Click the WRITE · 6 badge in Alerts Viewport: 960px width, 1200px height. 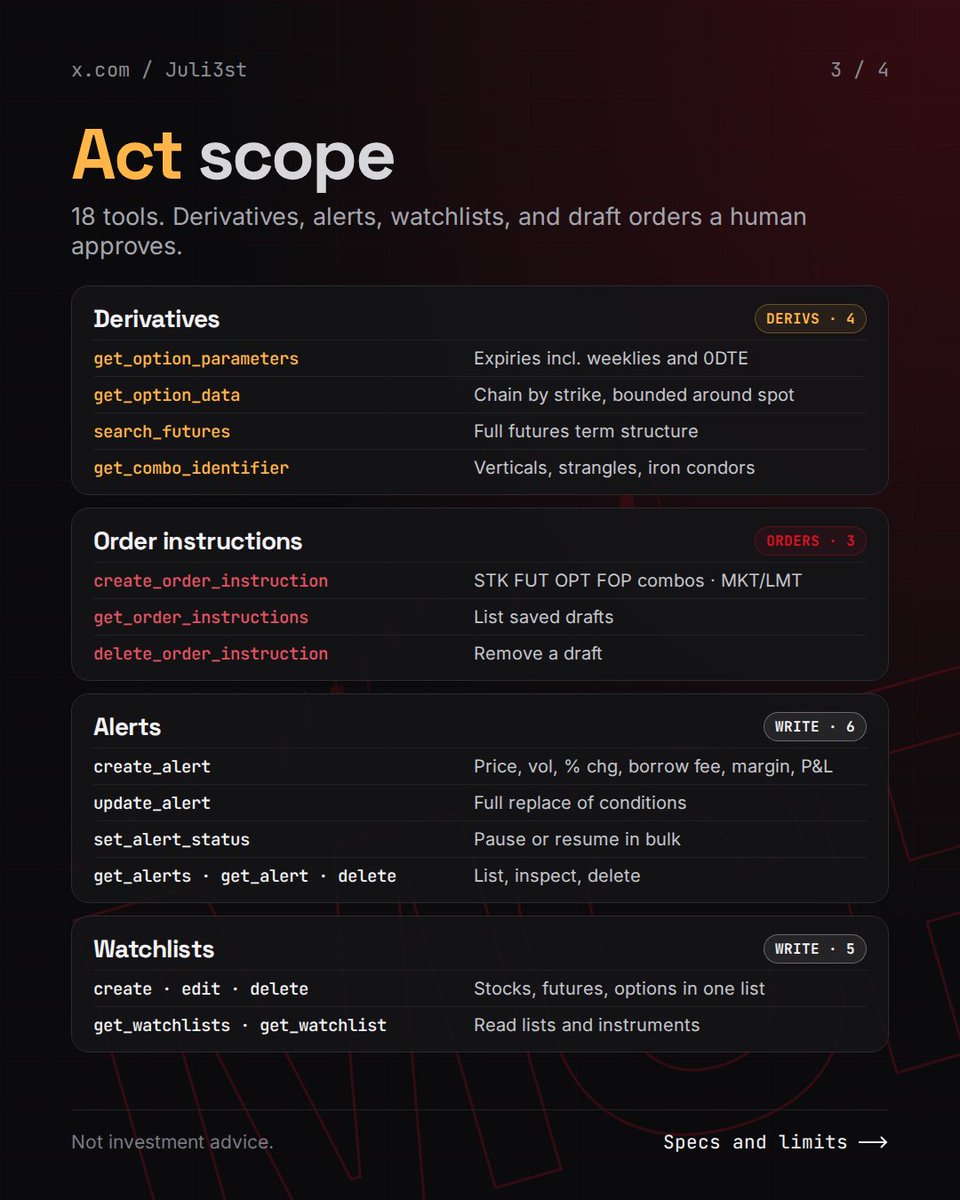coord(815,727)
